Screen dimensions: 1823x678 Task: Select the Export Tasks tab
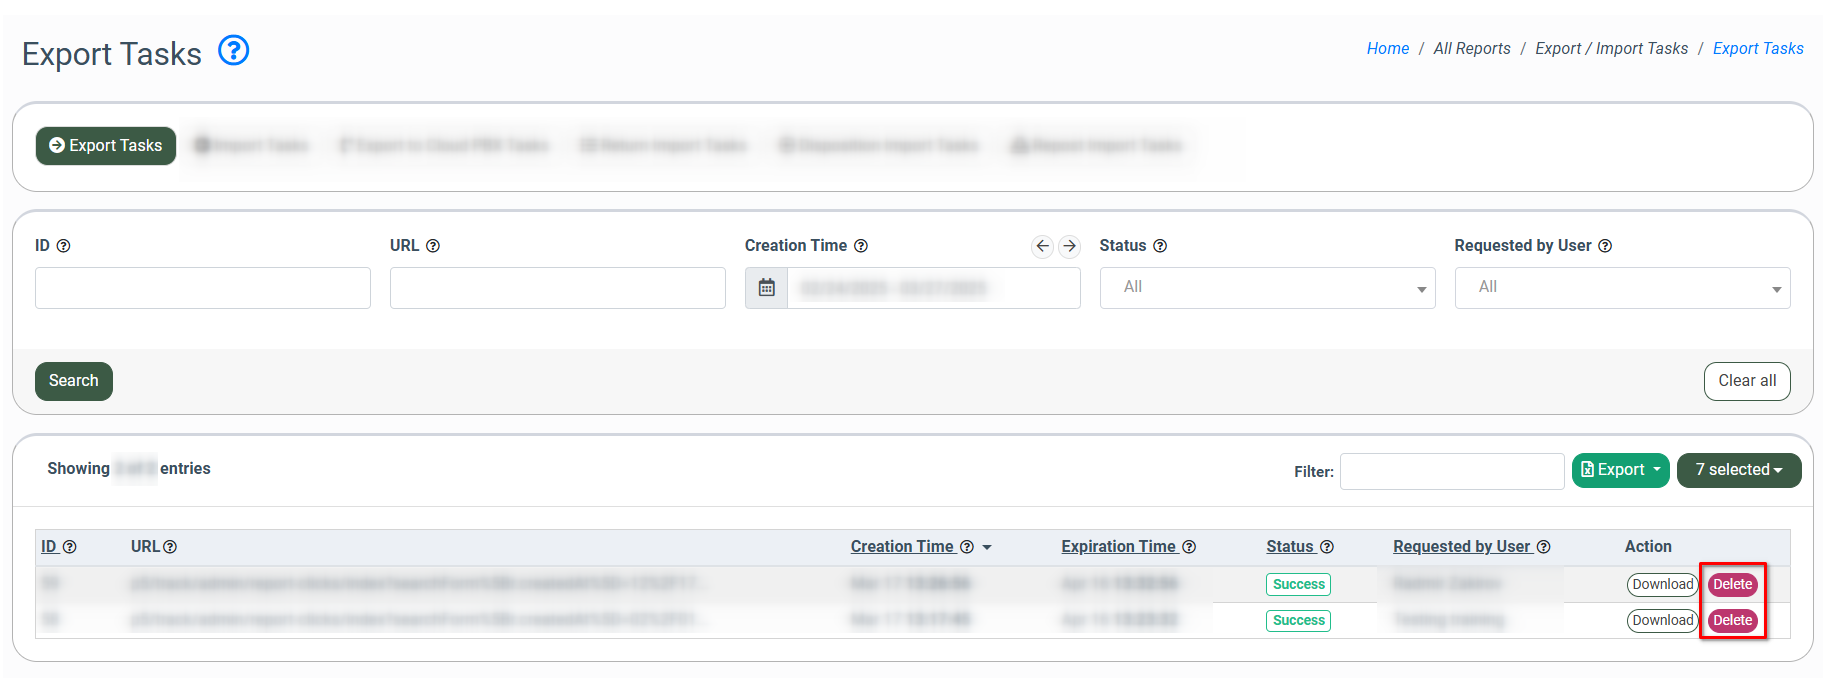coord(106,146)
